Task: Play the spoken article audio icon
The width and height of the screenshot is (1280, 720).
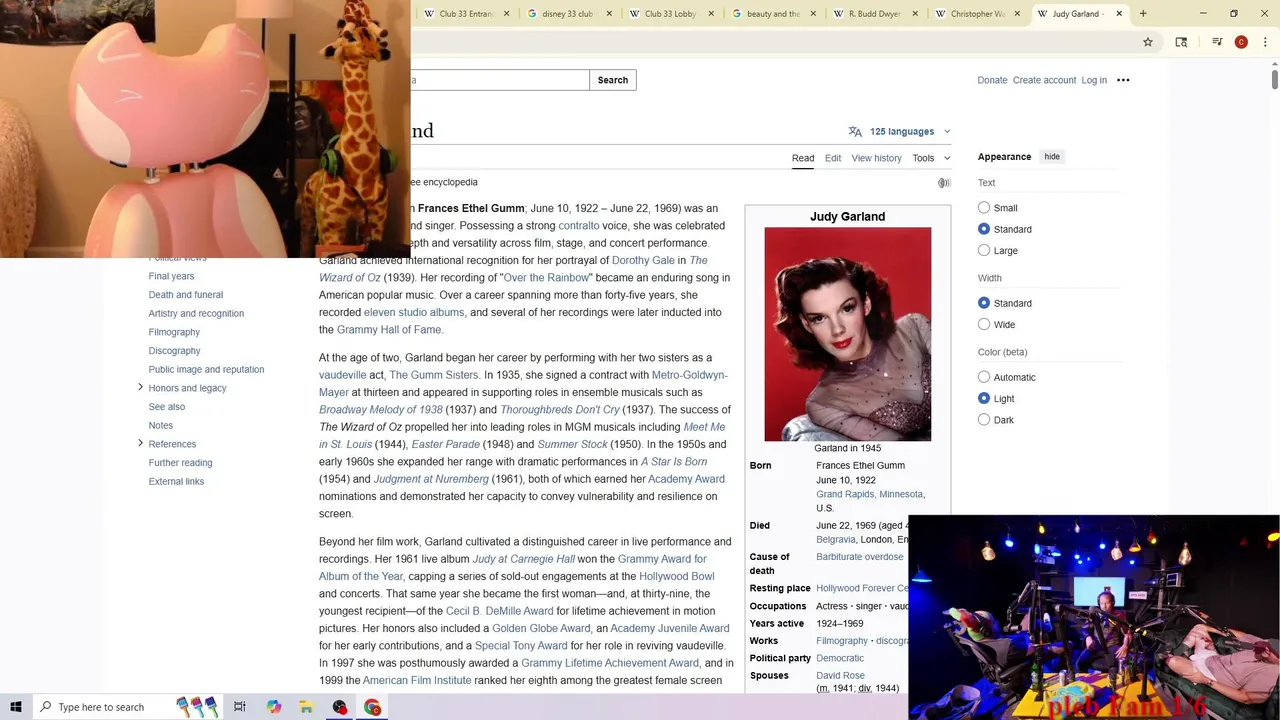Action: pos(944,183)
